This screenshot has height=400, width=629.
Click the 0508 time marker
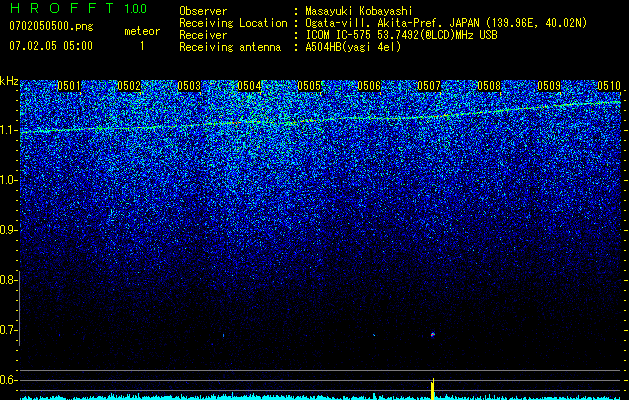(489, 86)
